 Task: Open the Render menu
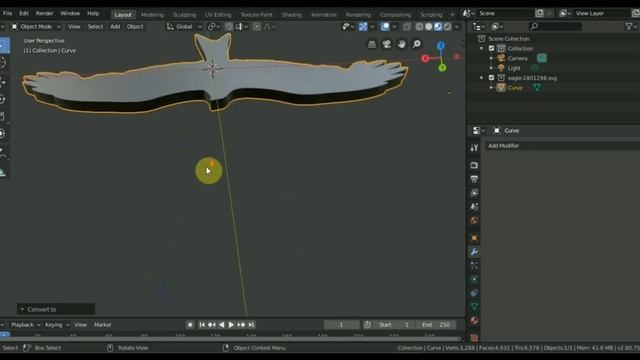click(44, 13)
